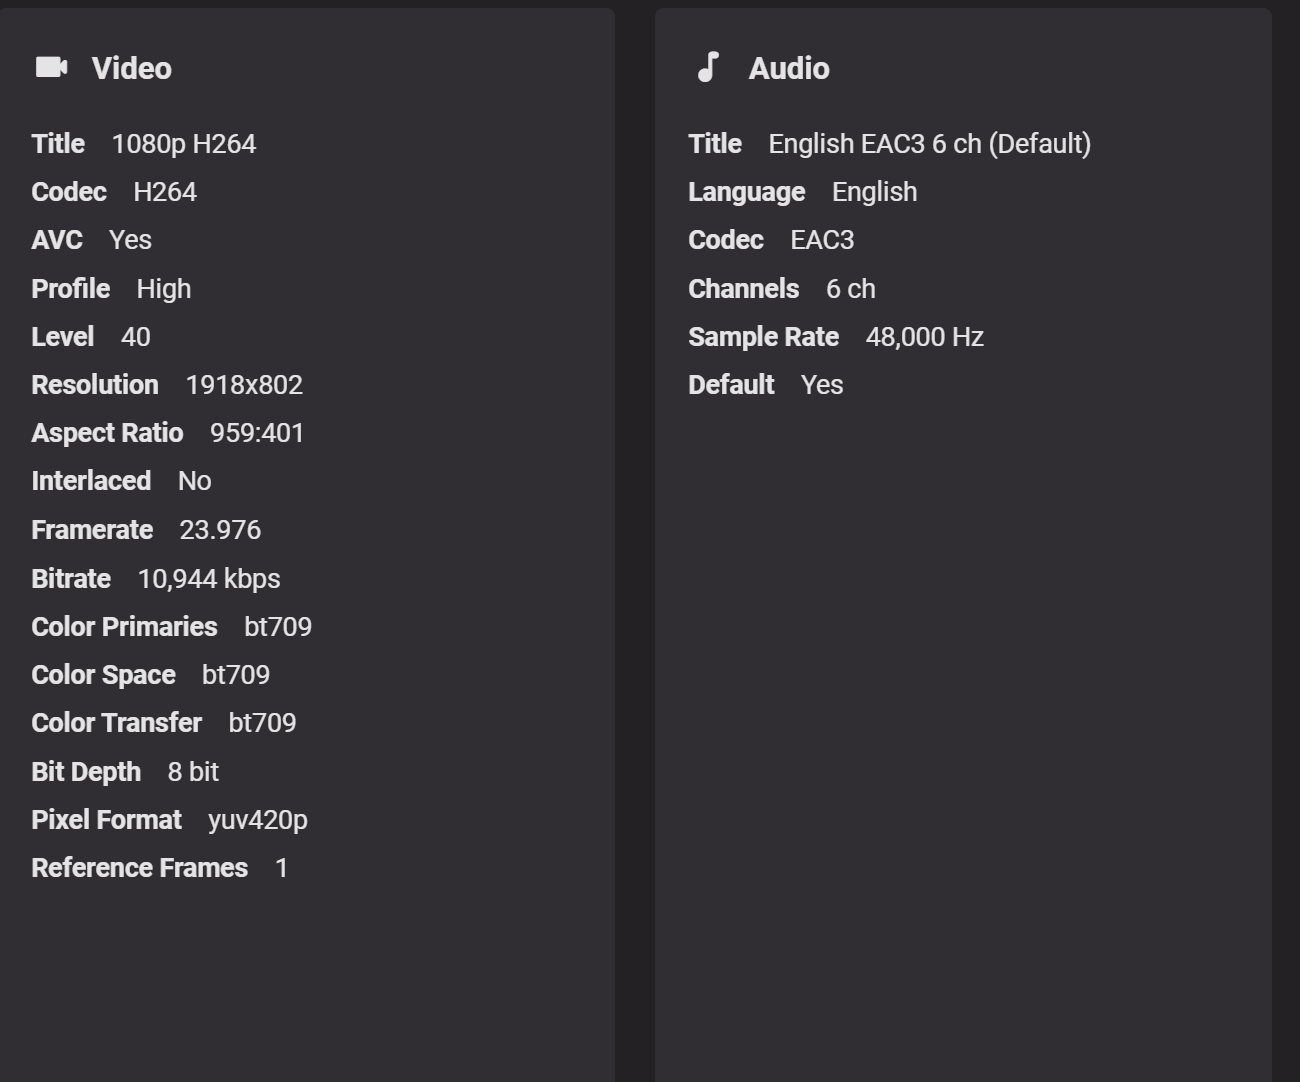Click the Framerate value 23.976
This screenshot has width=1300, height=1082.
(220, 530)
